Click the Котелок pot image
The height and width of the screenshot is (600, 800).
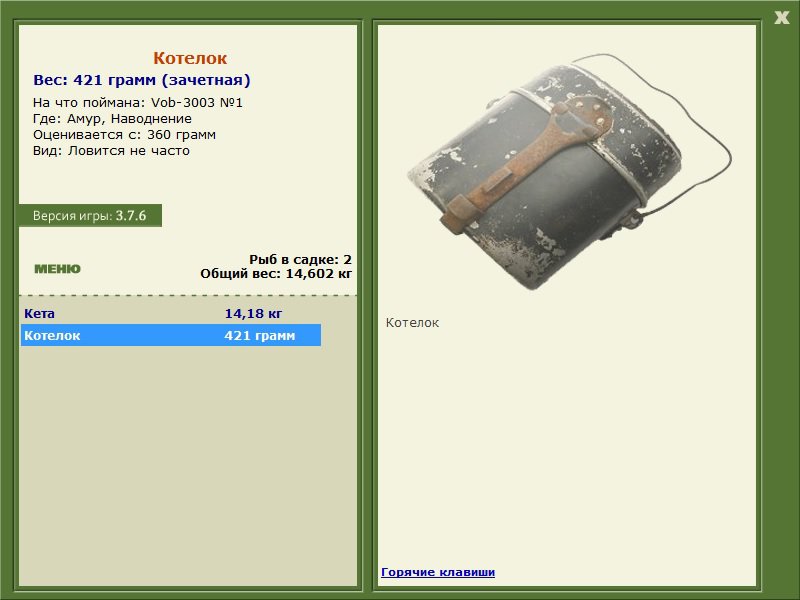(569, 171)
